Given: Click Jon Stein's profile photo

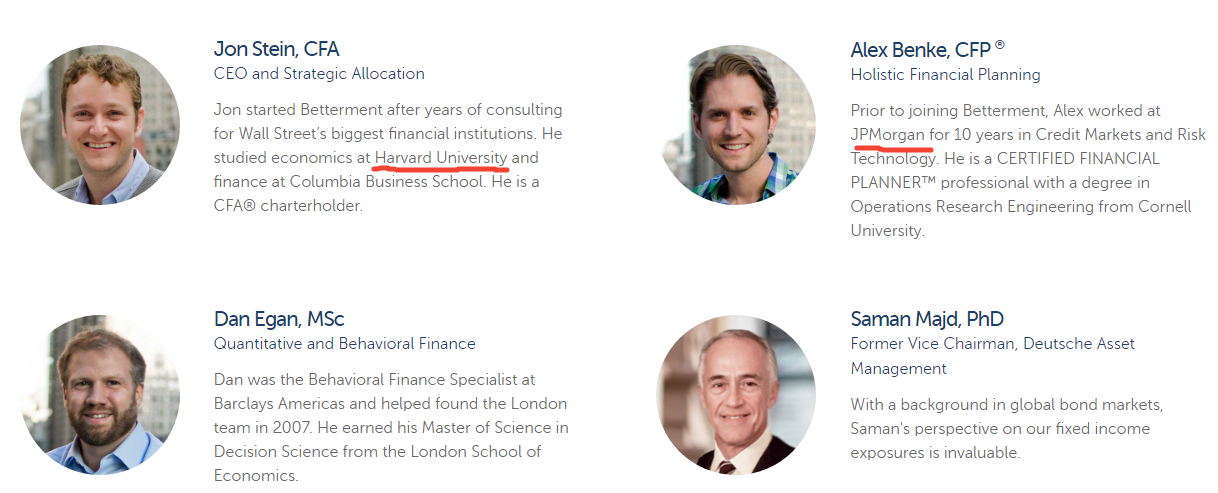Looking at the screenshot, I should point(100,124).
